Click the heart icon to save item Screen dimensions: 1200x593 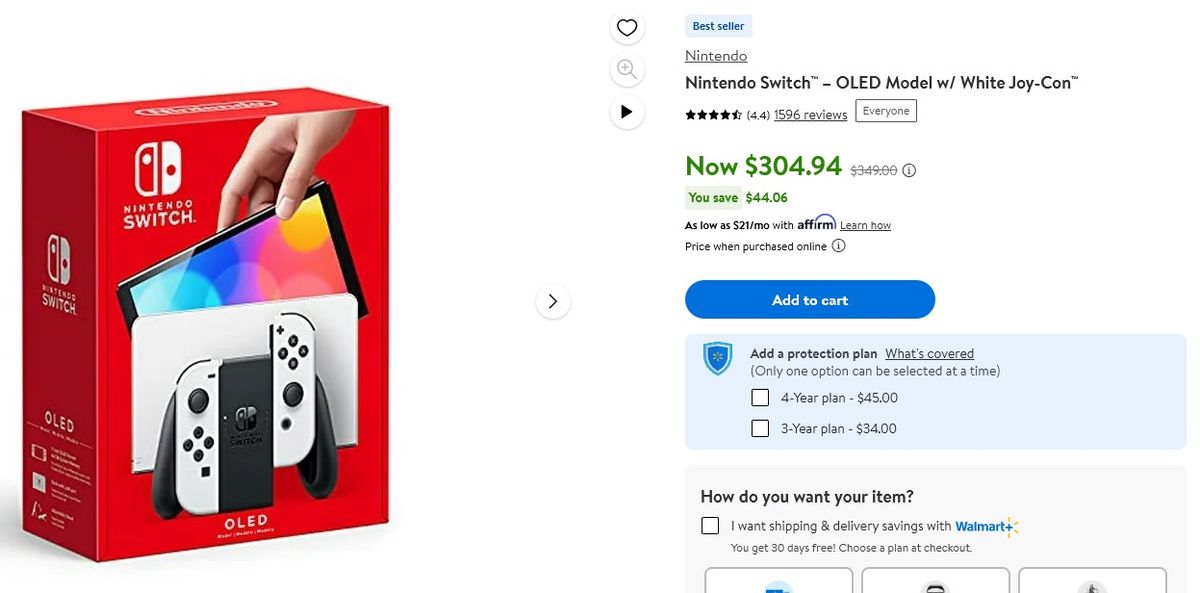[627, 27]
